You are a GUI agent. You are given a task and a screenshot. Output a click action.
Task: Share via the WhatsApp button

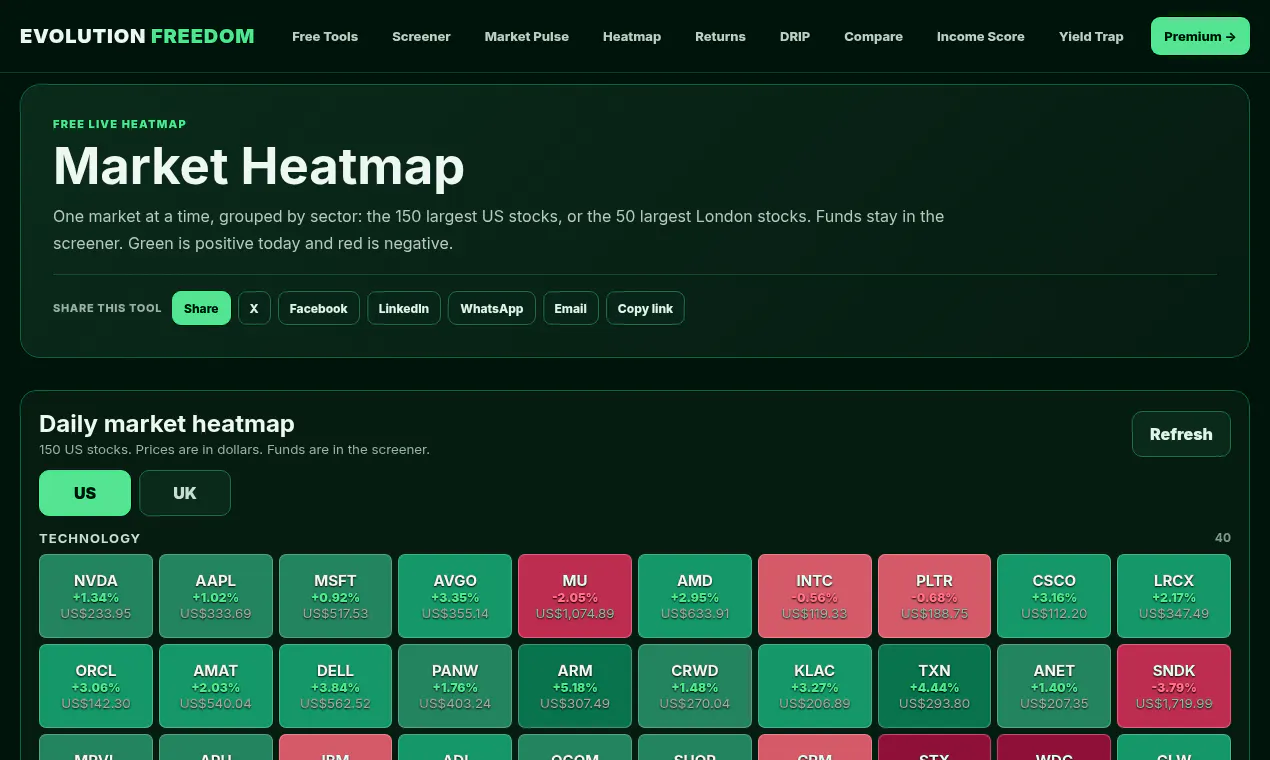click(492, 308)
